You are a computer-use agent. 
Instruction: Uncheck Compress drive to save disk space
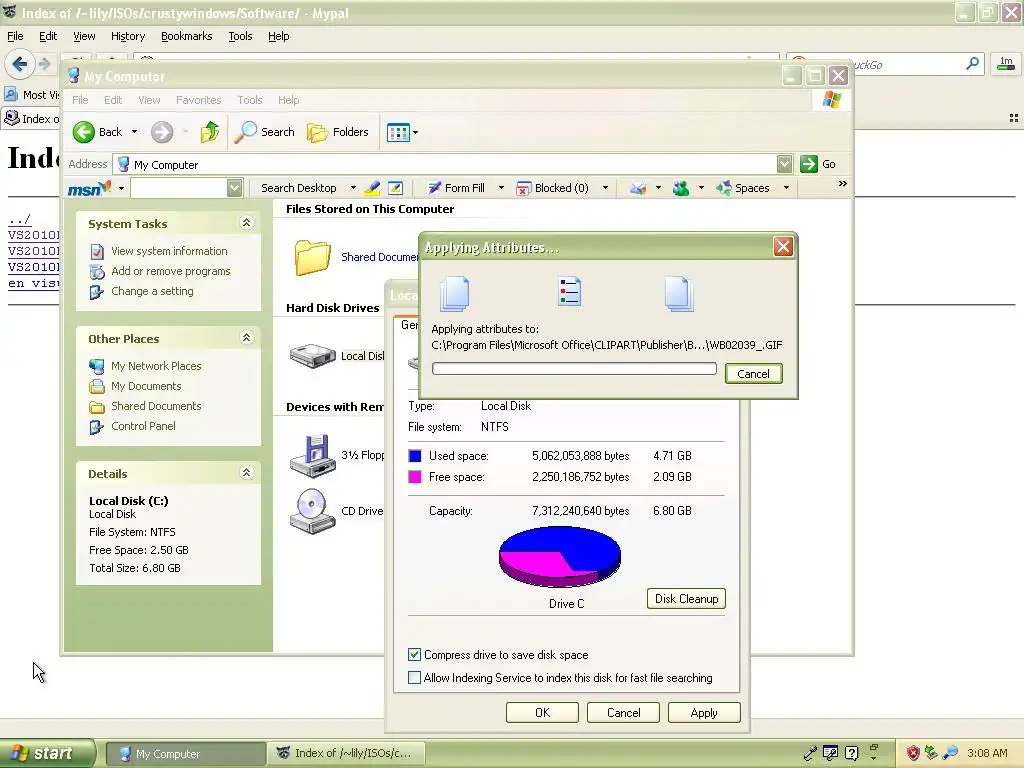pyautogui.click(x=414, y=654)
